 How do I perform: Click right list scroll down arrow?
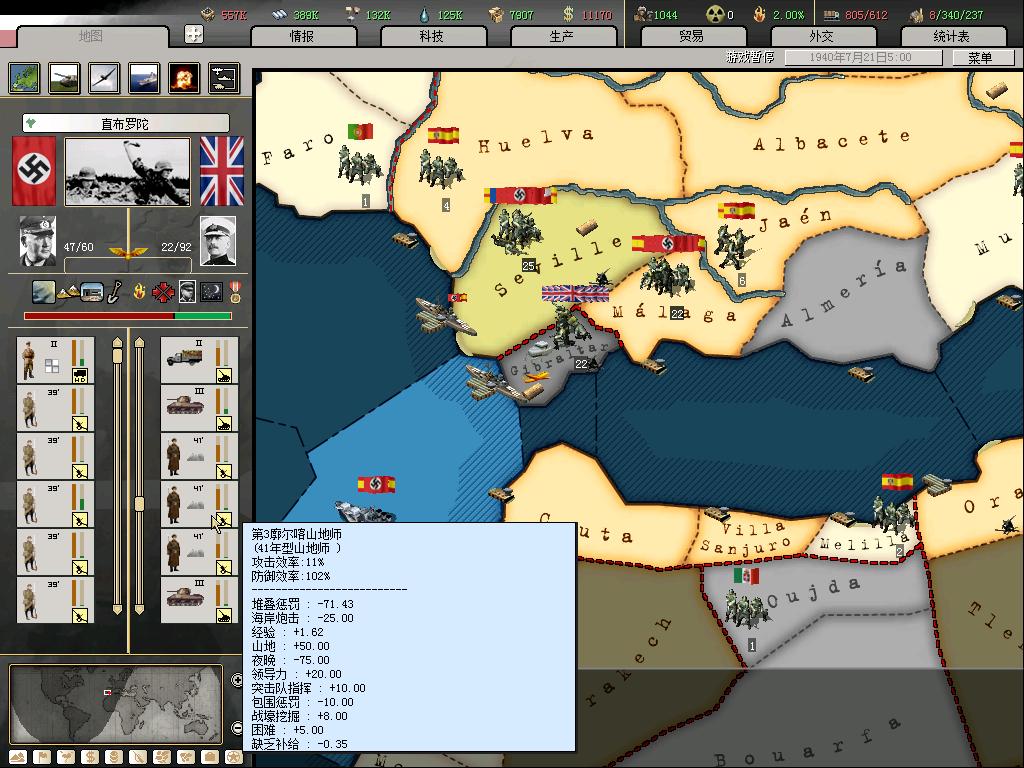[x=139, y=610]
